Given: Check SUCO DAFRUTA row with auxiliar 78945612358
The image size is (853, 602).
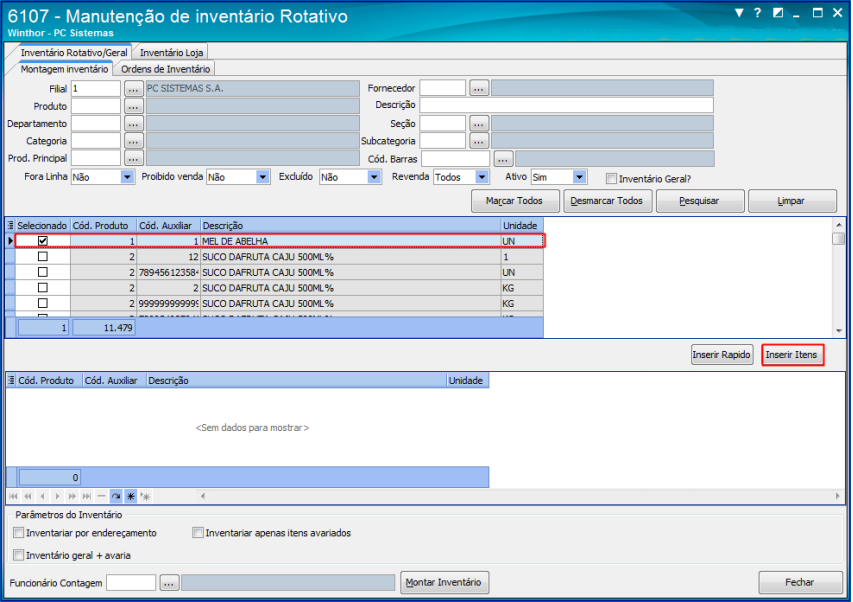Looking at the screenshot, I should (43, 272).
